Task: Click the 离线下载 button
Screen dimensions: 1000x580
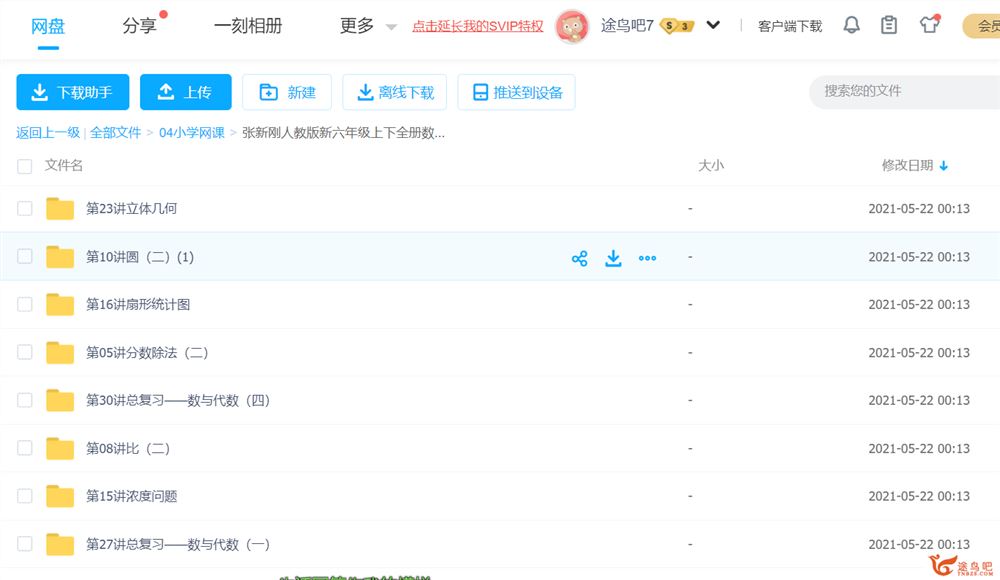Action: pyautogui.click(x=395, y=92)
